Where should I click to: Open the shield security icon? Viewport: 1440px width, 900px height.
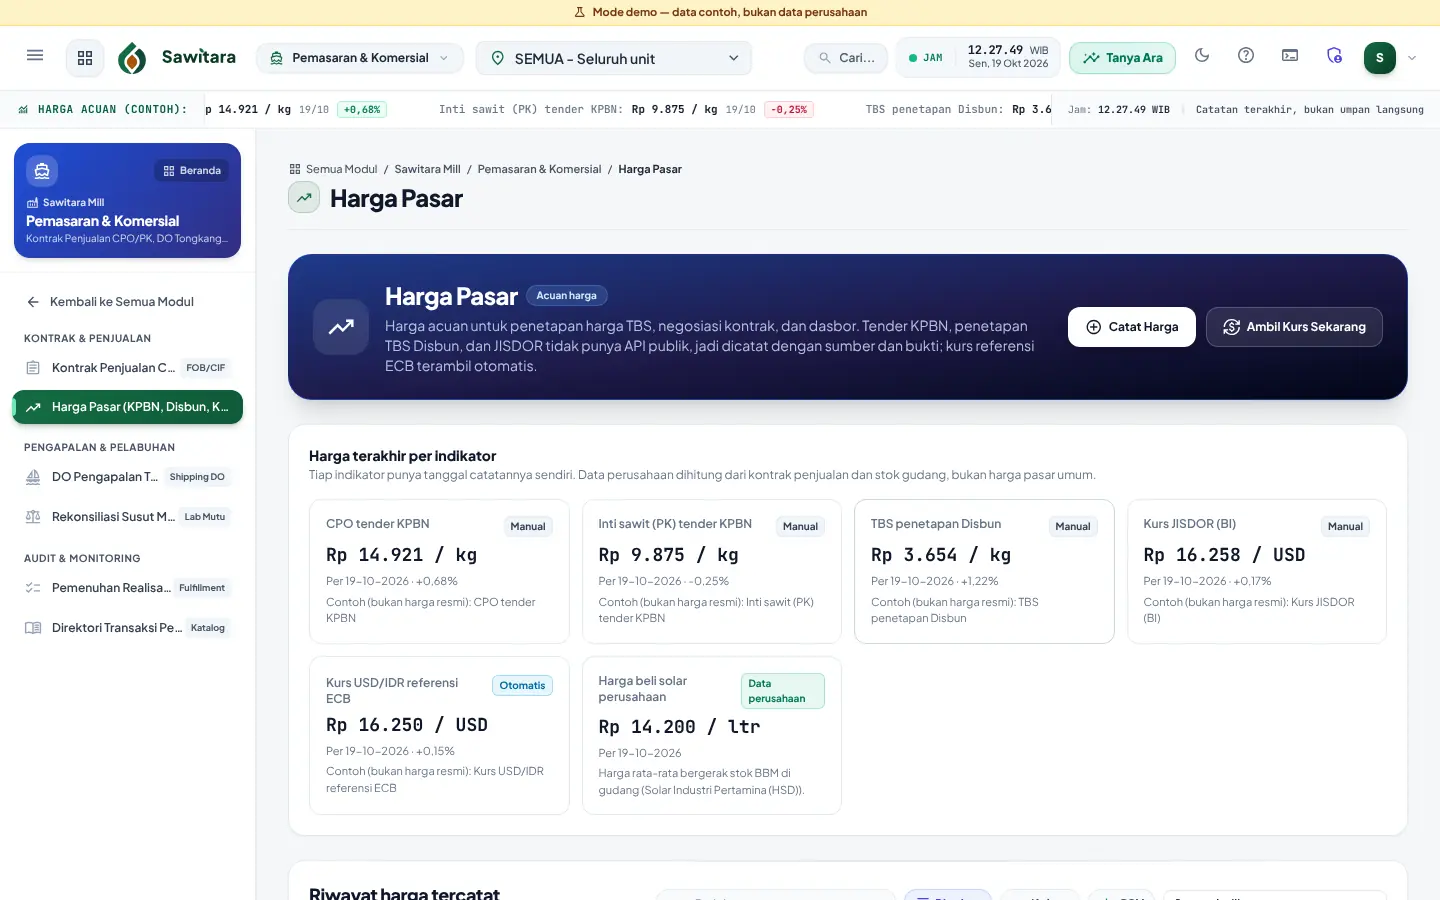coord(1334,56)
